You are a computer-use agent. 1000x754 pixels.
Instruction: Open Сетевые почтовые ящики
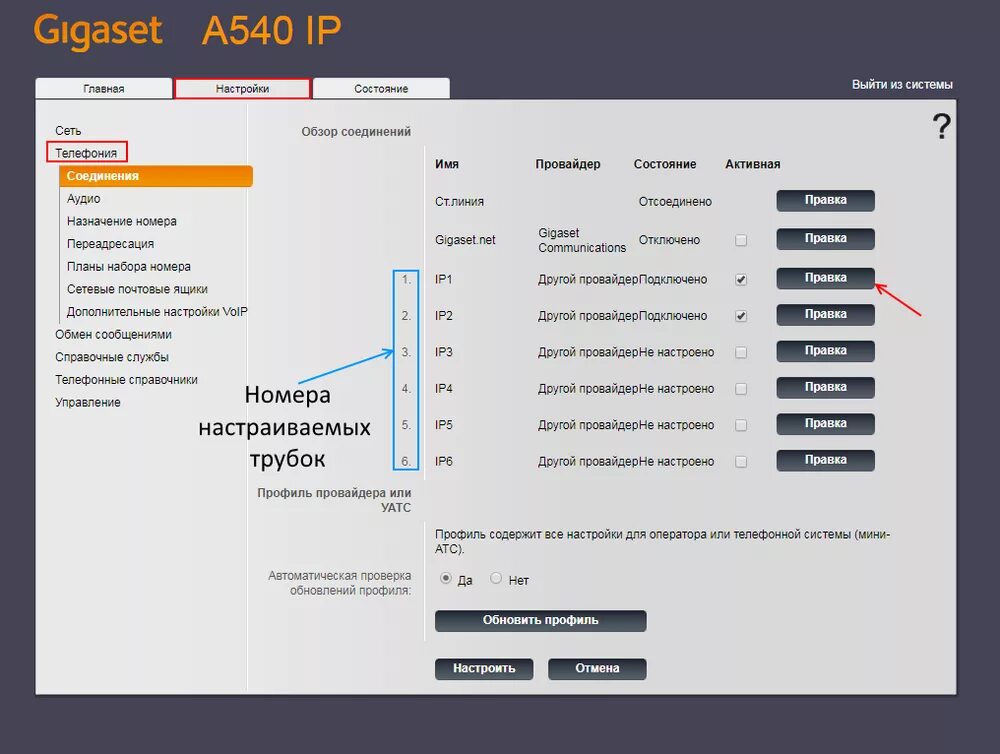click(x=137, y=289)
